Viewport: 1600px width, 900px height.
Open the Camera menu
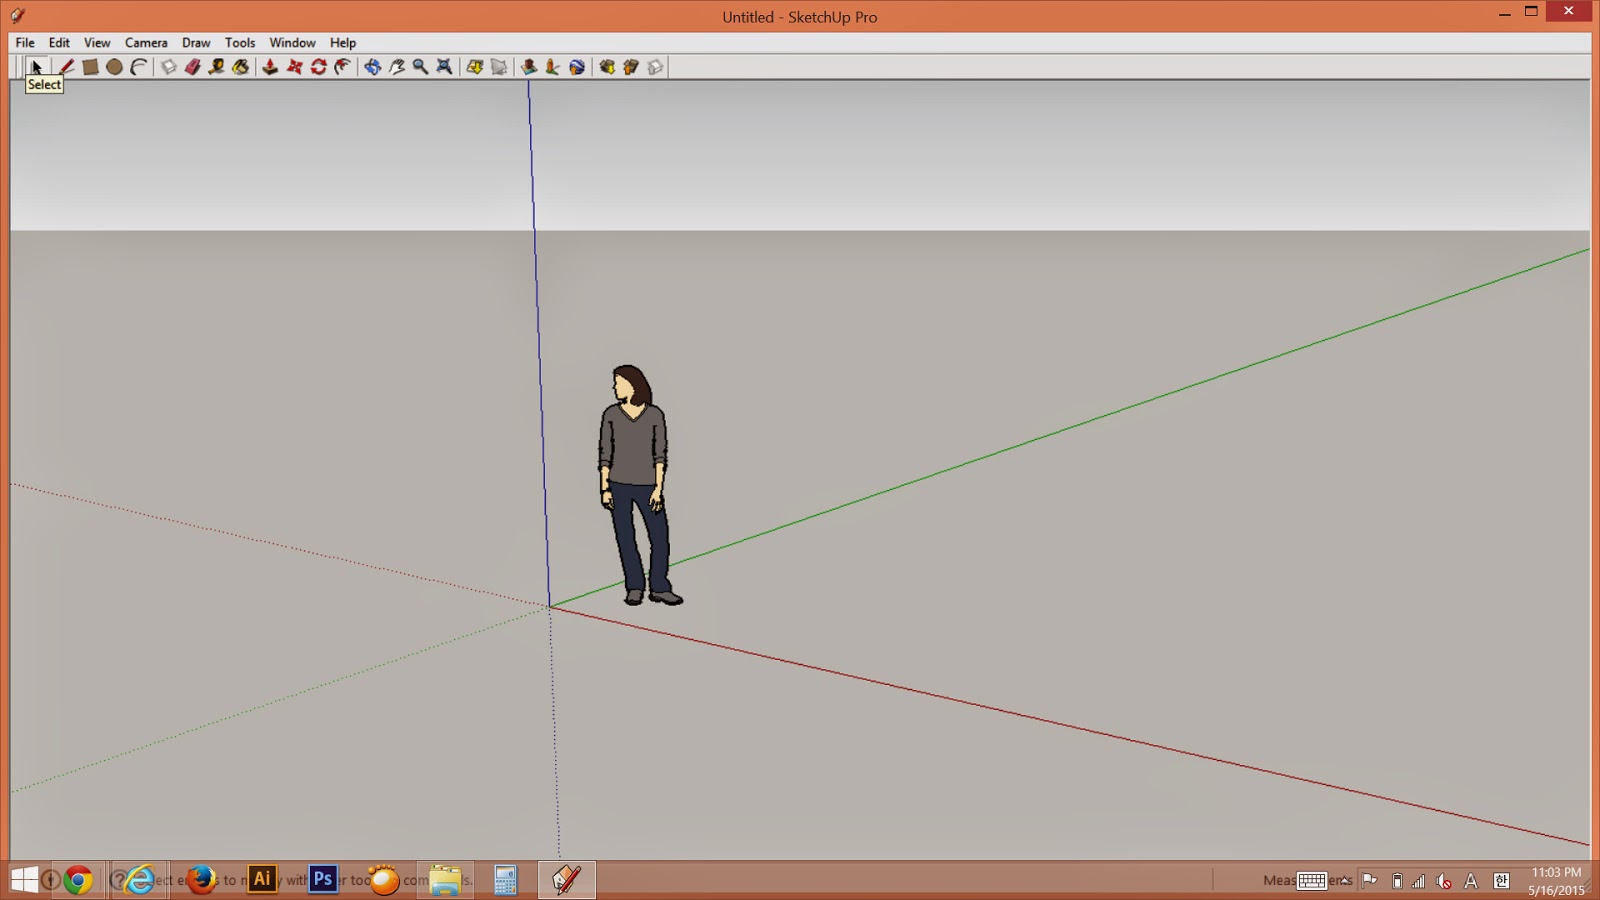click(x=146, y=43)
